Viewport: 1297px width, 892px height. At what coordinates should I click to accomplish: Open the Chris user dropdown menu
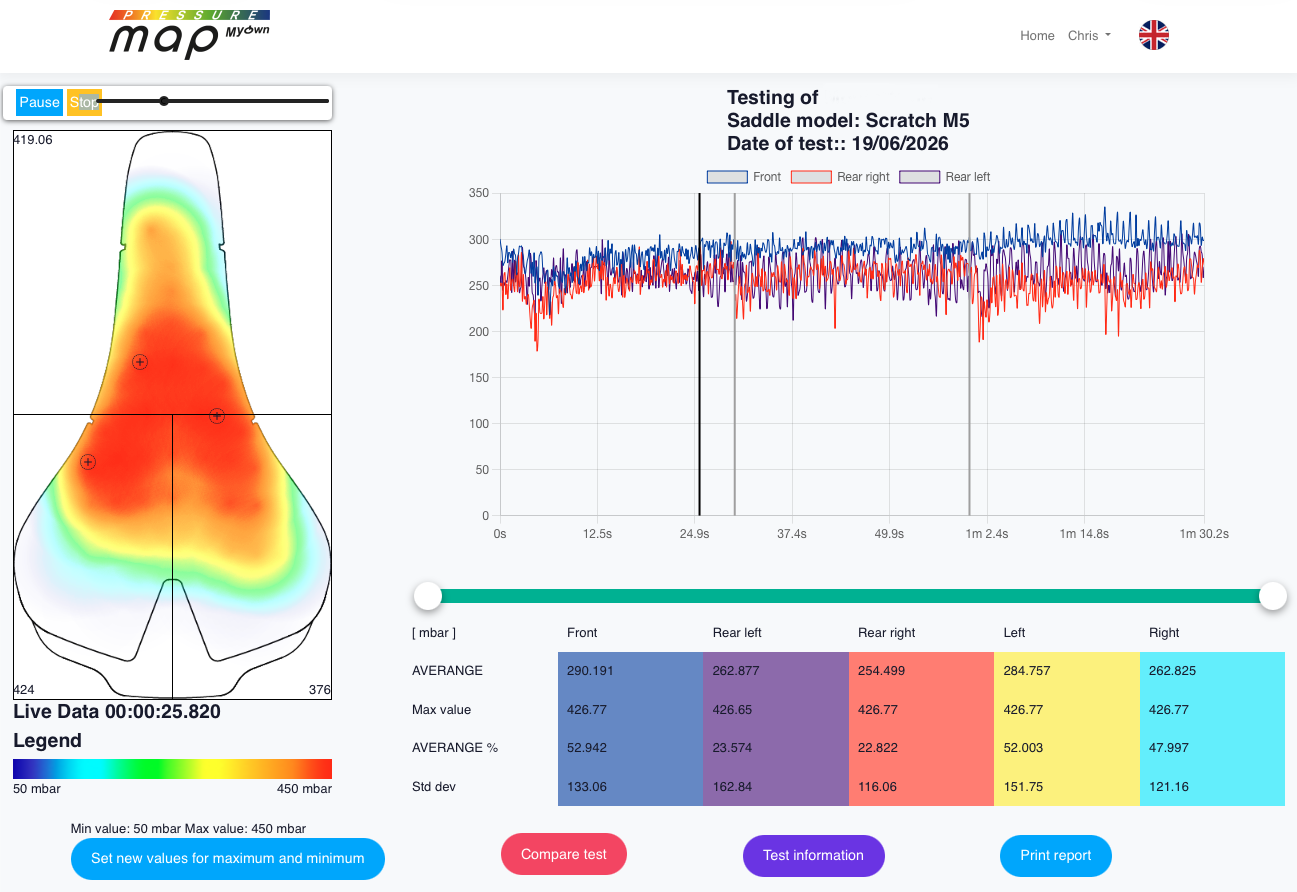tap(1089, 35)
